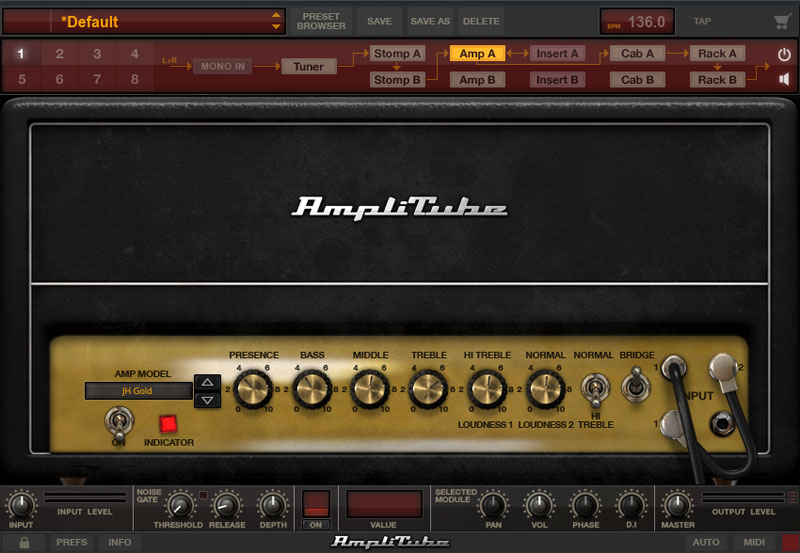The width and height of the screenshot is (800, 553).
Task: Open the Rack B module
Action: click(x=717, y=80)
